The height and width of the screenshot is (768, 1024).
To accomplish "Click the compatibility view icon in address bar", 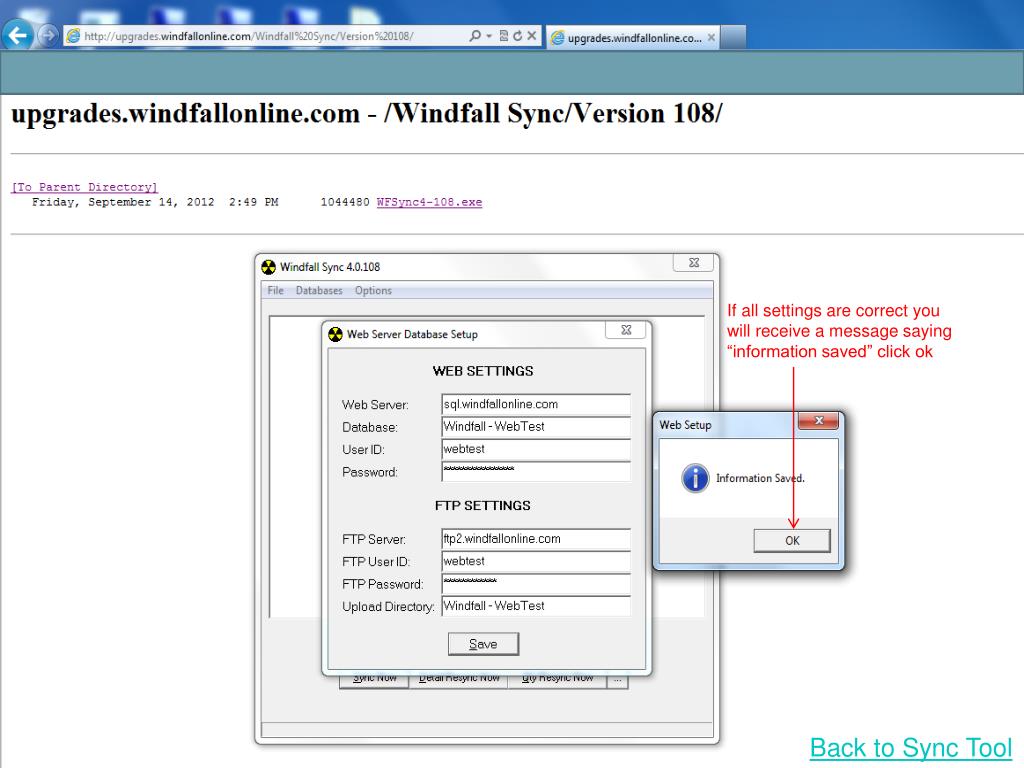I will point(504,36).
